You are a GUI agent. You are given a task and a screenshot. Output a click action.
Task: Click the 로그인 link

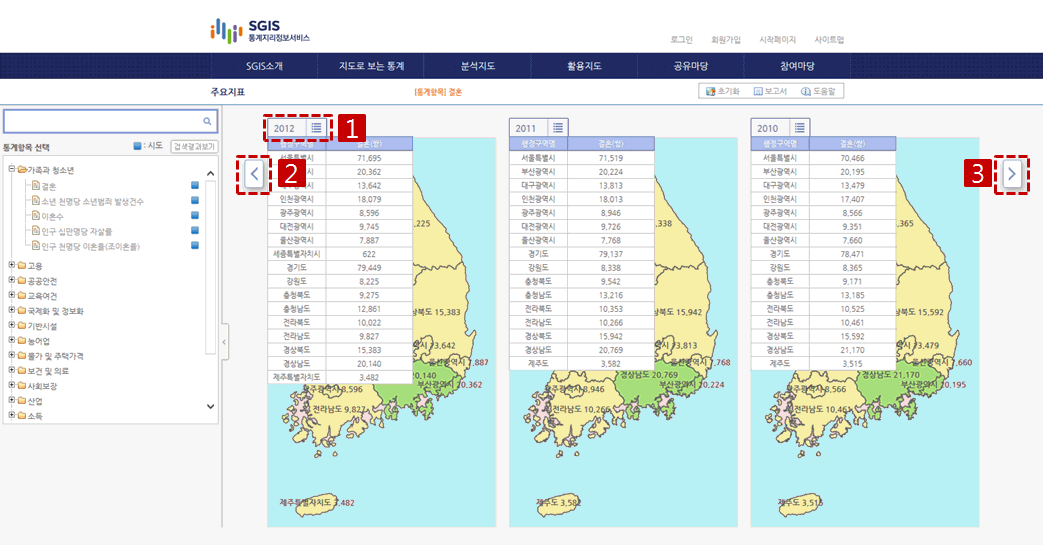[x=681, y=40]
